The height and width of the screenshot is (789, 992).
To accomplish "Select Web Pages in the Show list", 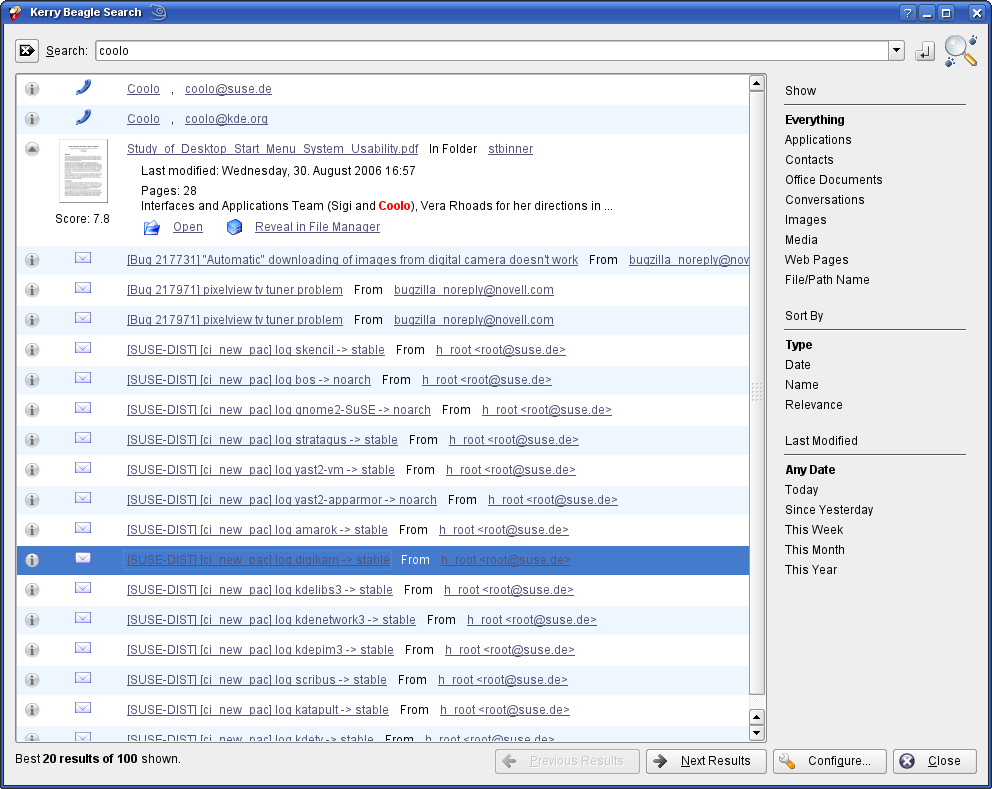I will point(816,260).
